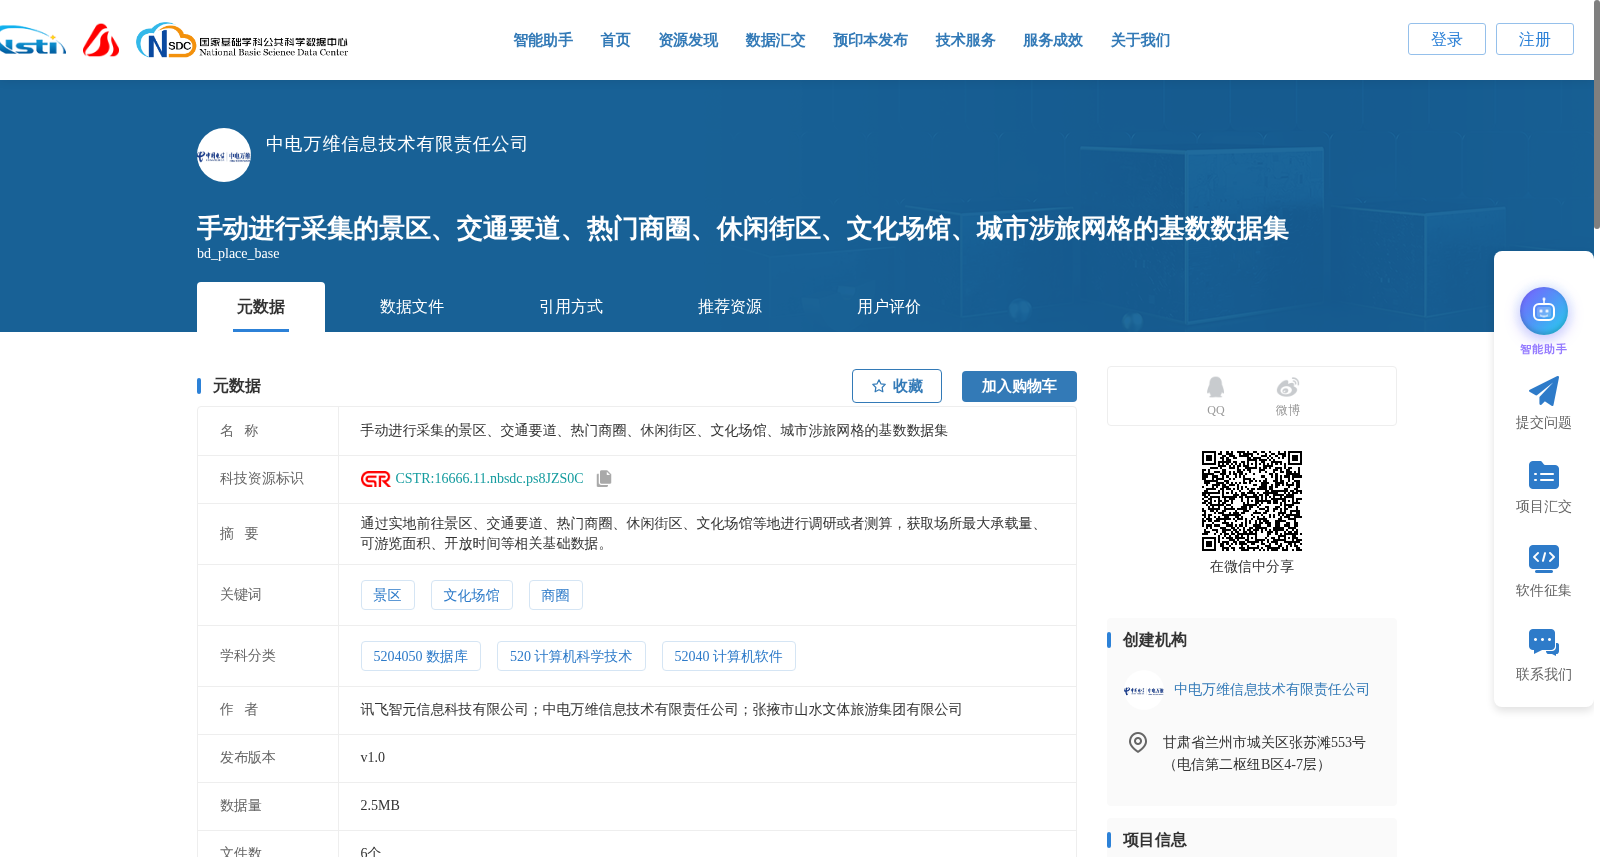Click the abstract text in 摘要 row
The height and width of the screenshot is (857, 1600).
[704, 534]
